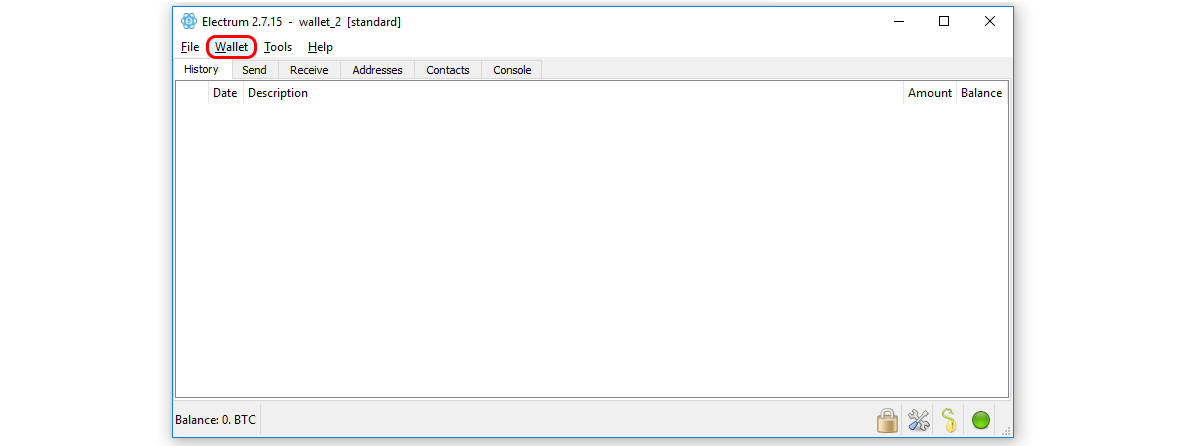
Task: Sort by the Description column header
Action: coord(573,93)
